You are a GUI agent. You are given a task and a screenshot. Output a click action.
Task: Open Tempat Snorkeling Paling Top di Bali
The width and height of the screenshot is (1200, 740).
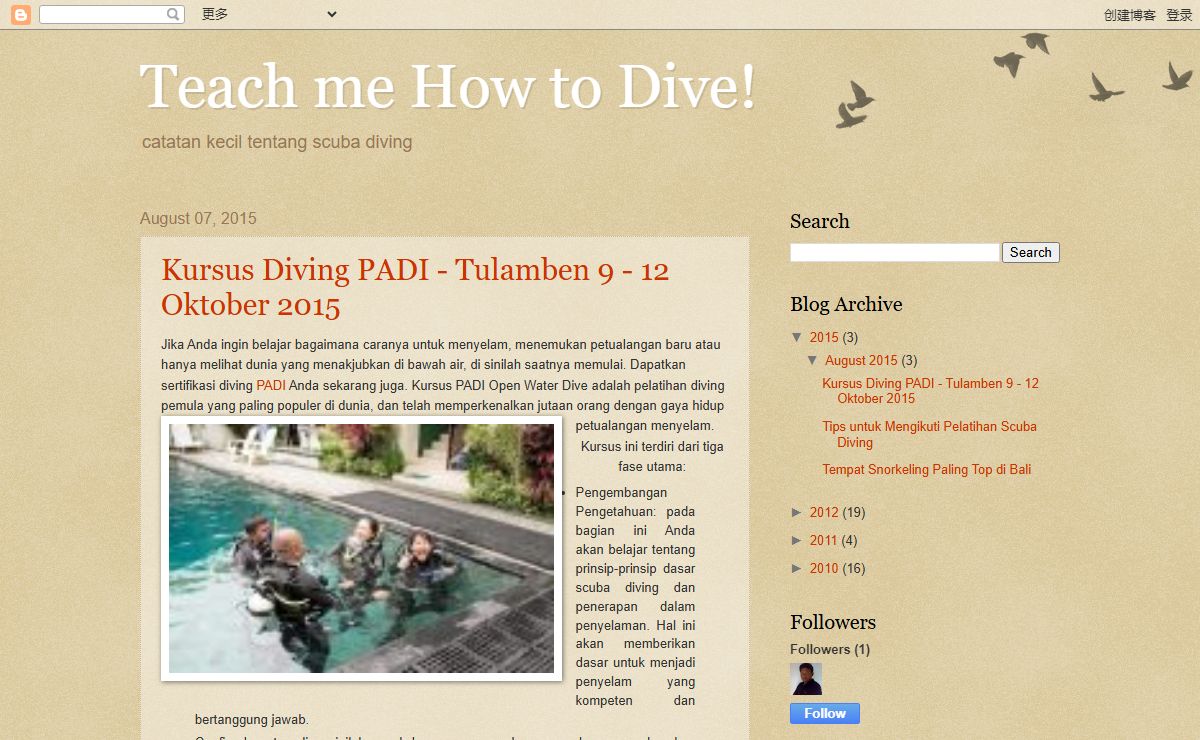[x=926, y=469]
